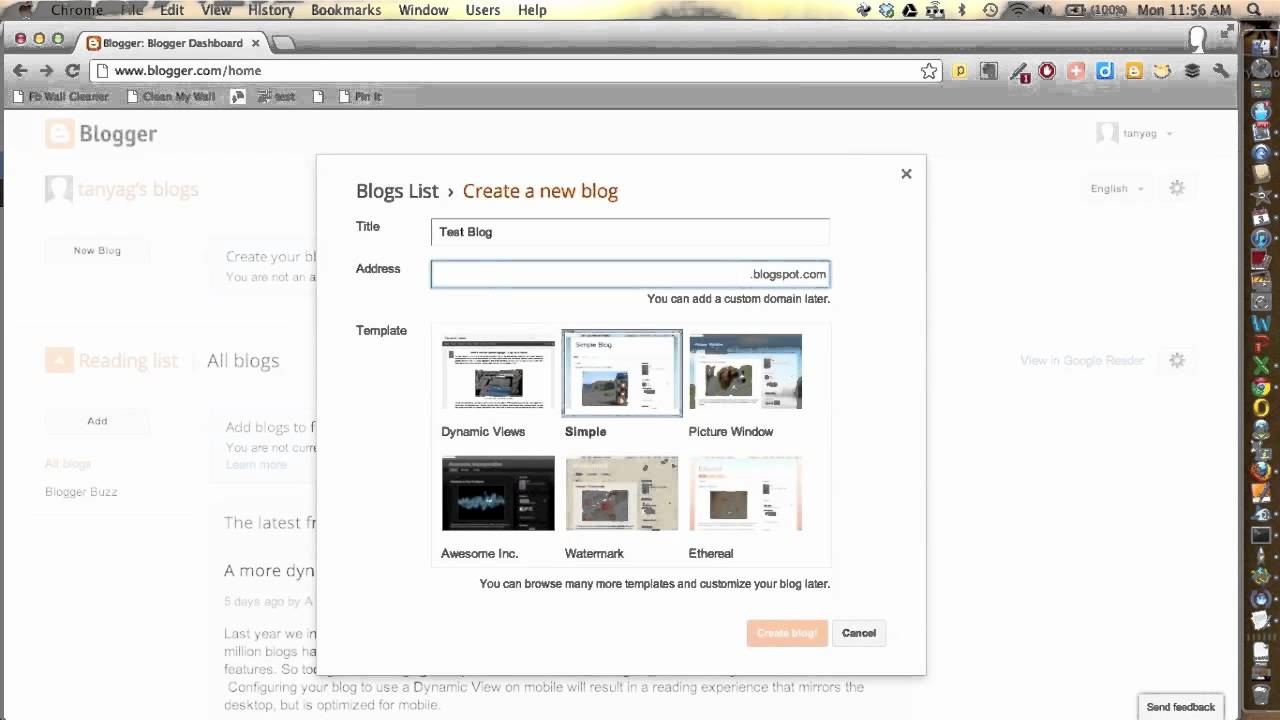Click the red plus extension icon
This screenshot has width=1280, height=720.
pyautogui.click(x=1076, y=71)
